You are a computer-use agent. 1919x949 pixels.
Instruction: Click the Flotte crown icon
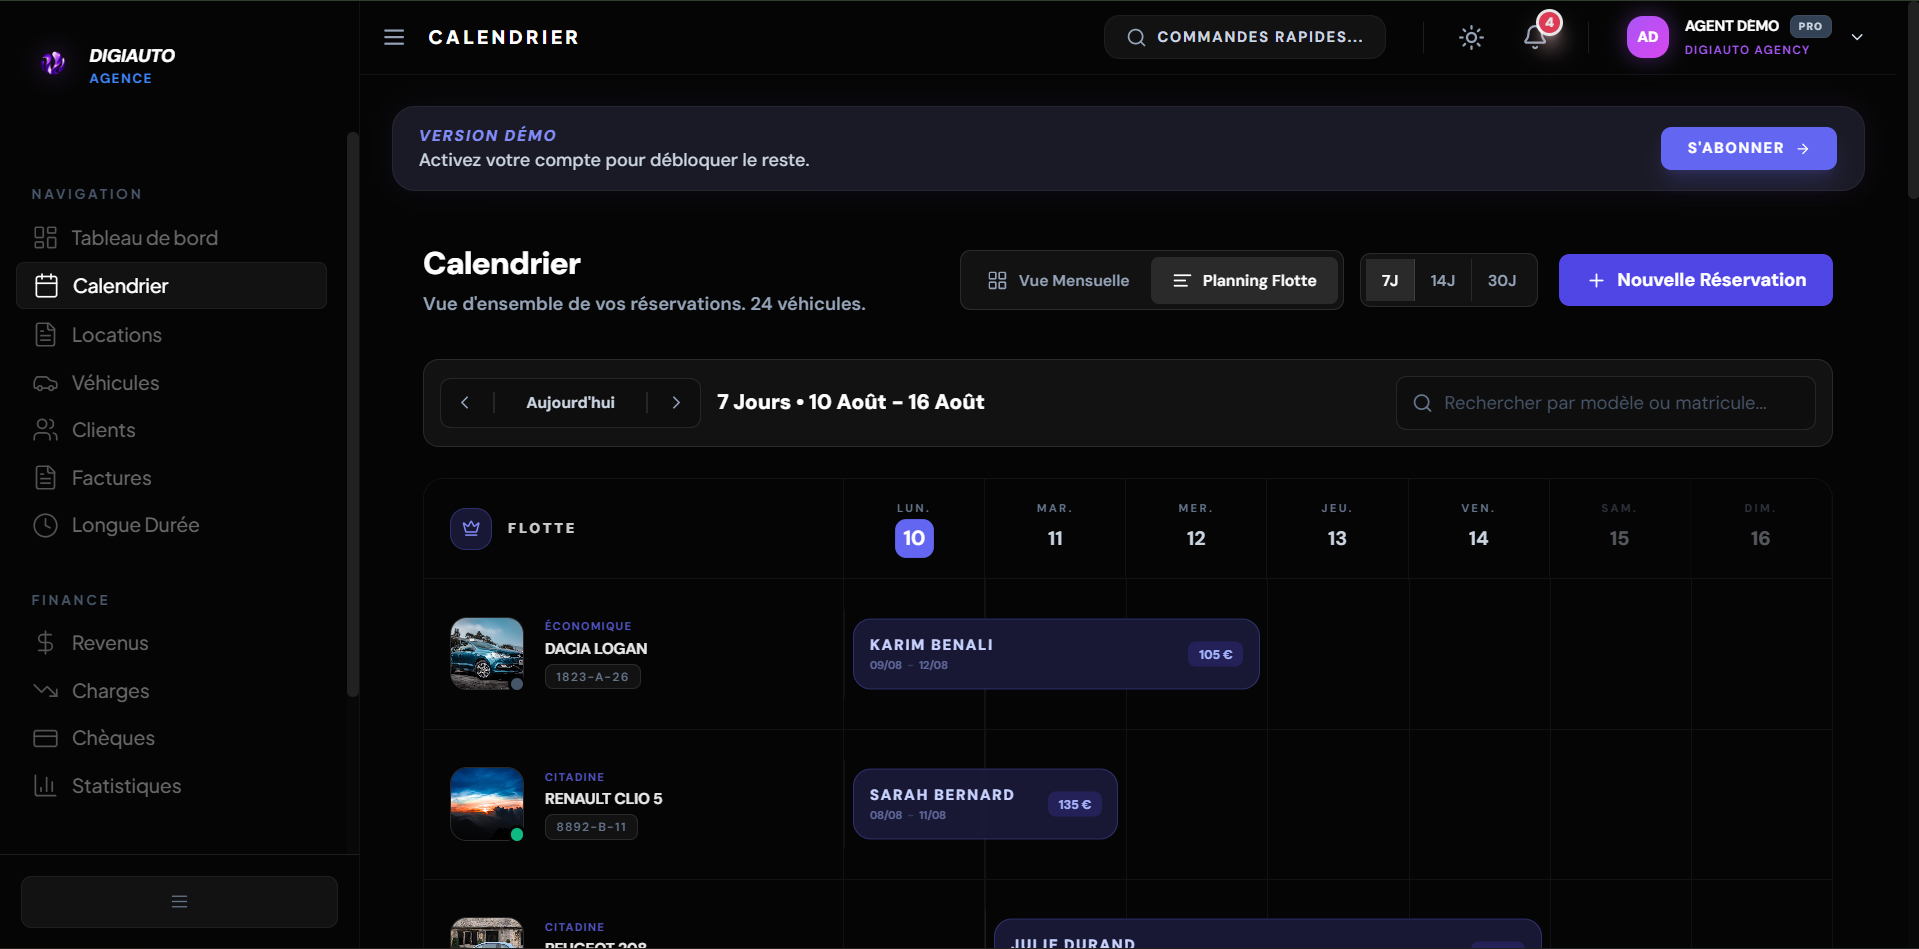(471, 528)
